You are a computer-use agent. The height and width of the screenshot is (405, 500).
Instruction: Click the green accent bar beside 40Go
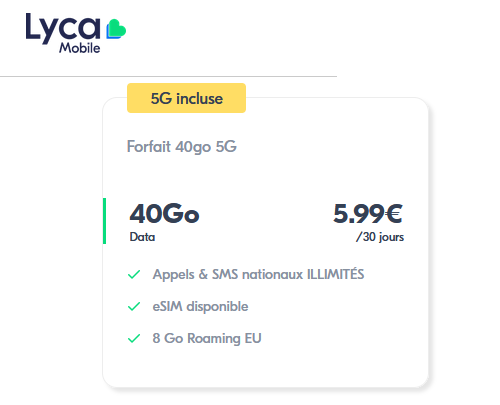(x=104, y=221)
